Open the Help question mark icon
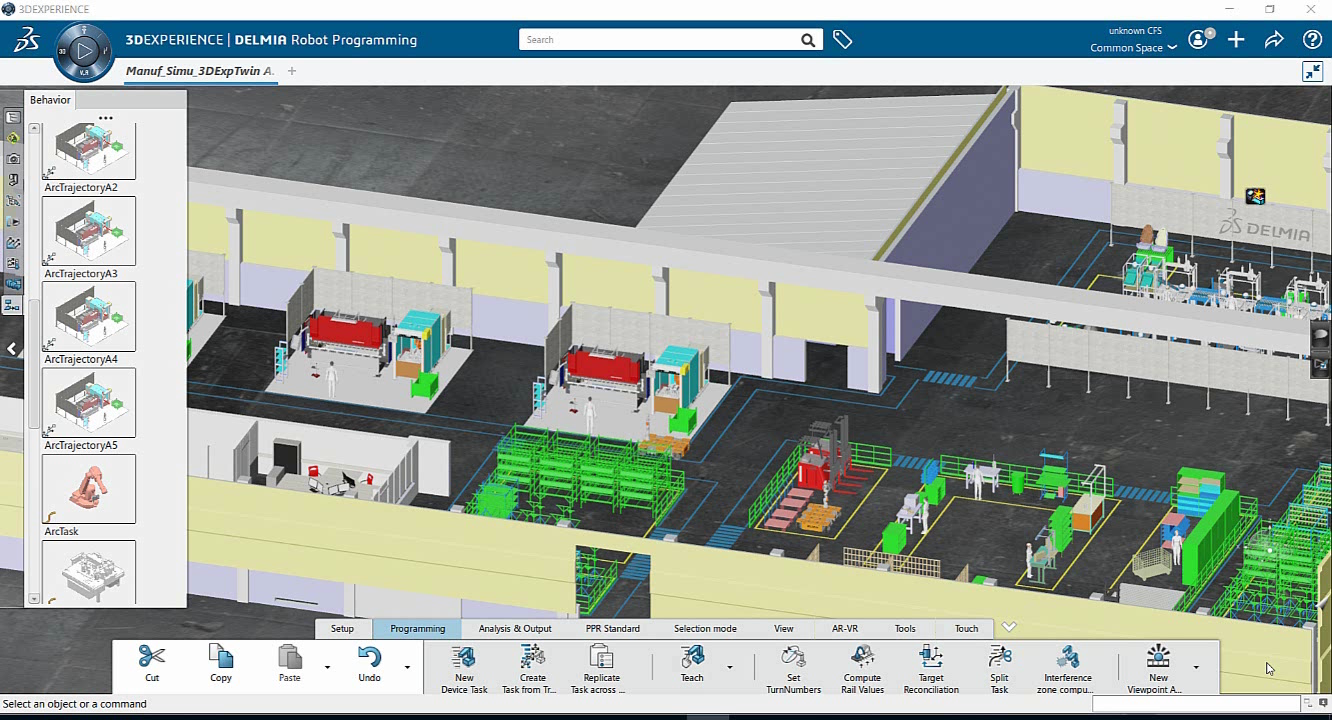Screen dimensions: 1332x720 click(x=1312, y=40)
